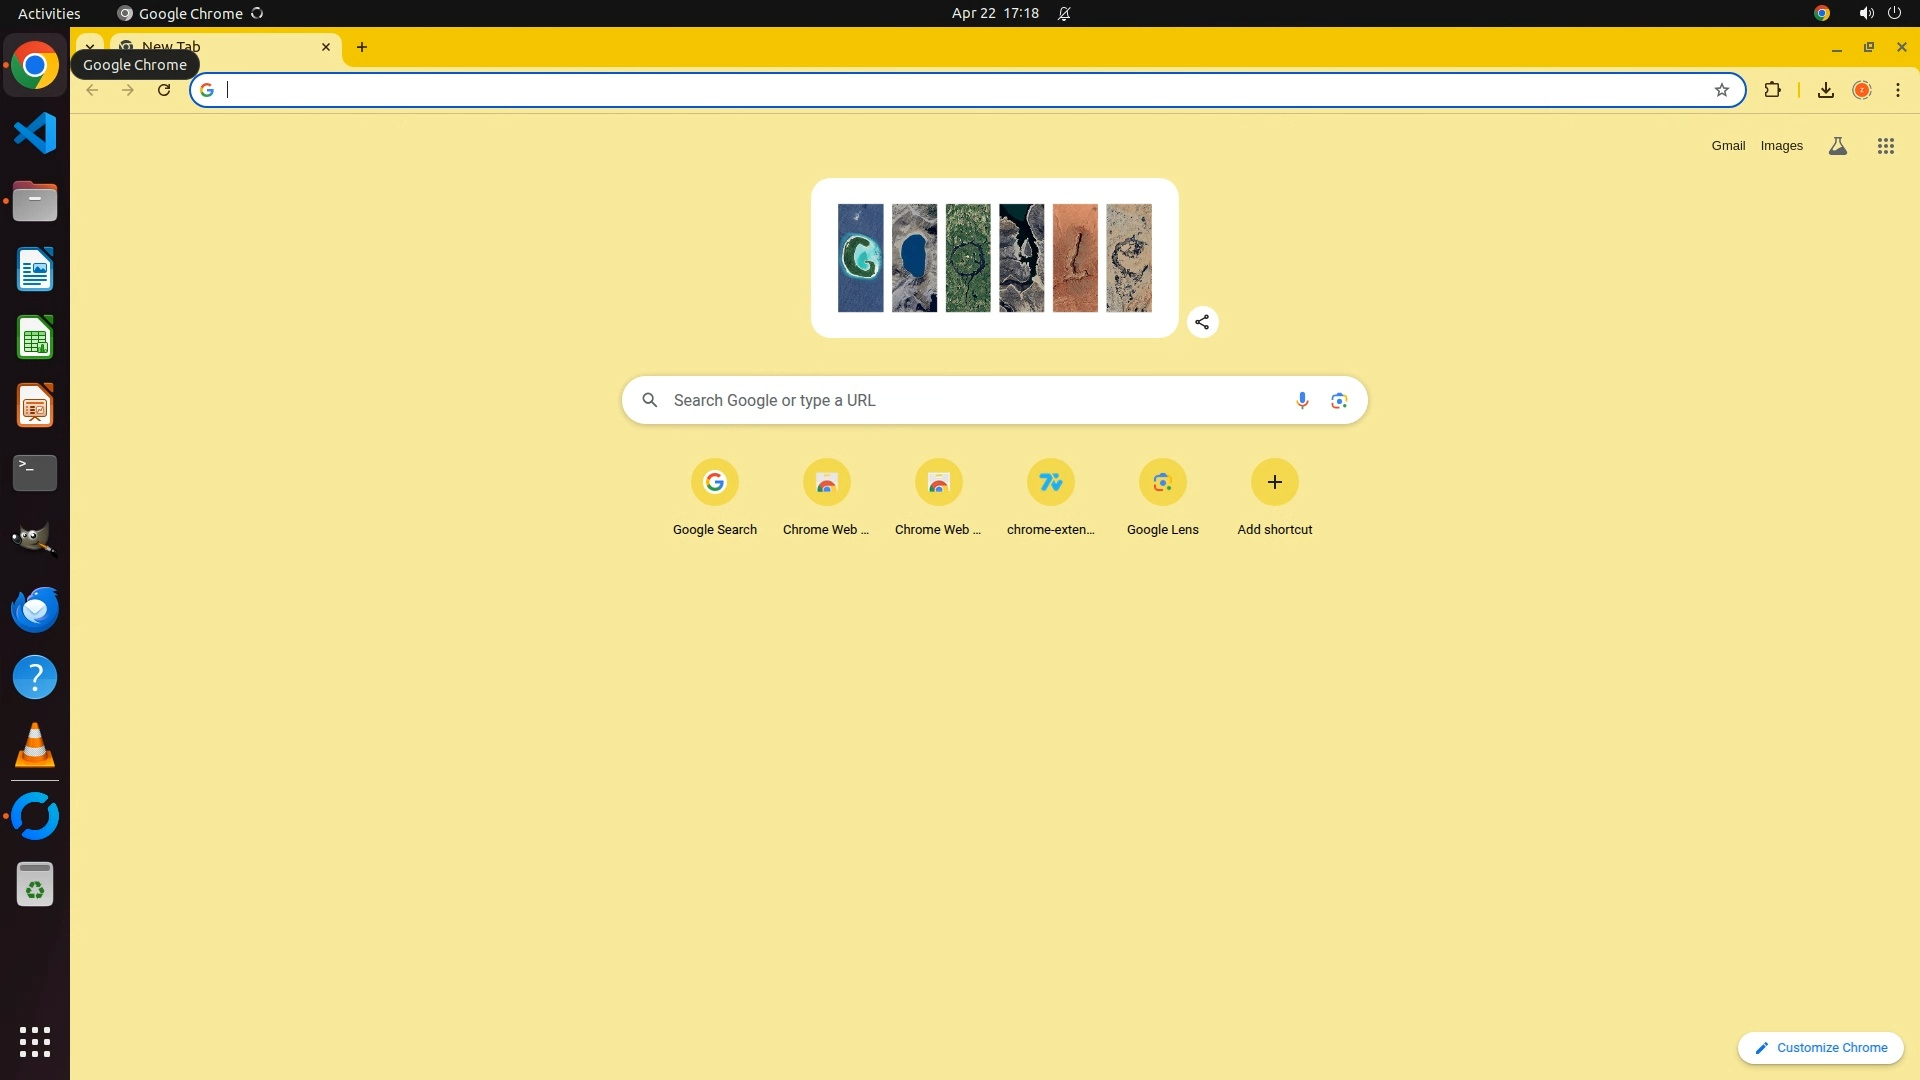Open the Extensions puzzle icon
This screenshot has width=1920, height=1080.
(x=1772, y=90)
